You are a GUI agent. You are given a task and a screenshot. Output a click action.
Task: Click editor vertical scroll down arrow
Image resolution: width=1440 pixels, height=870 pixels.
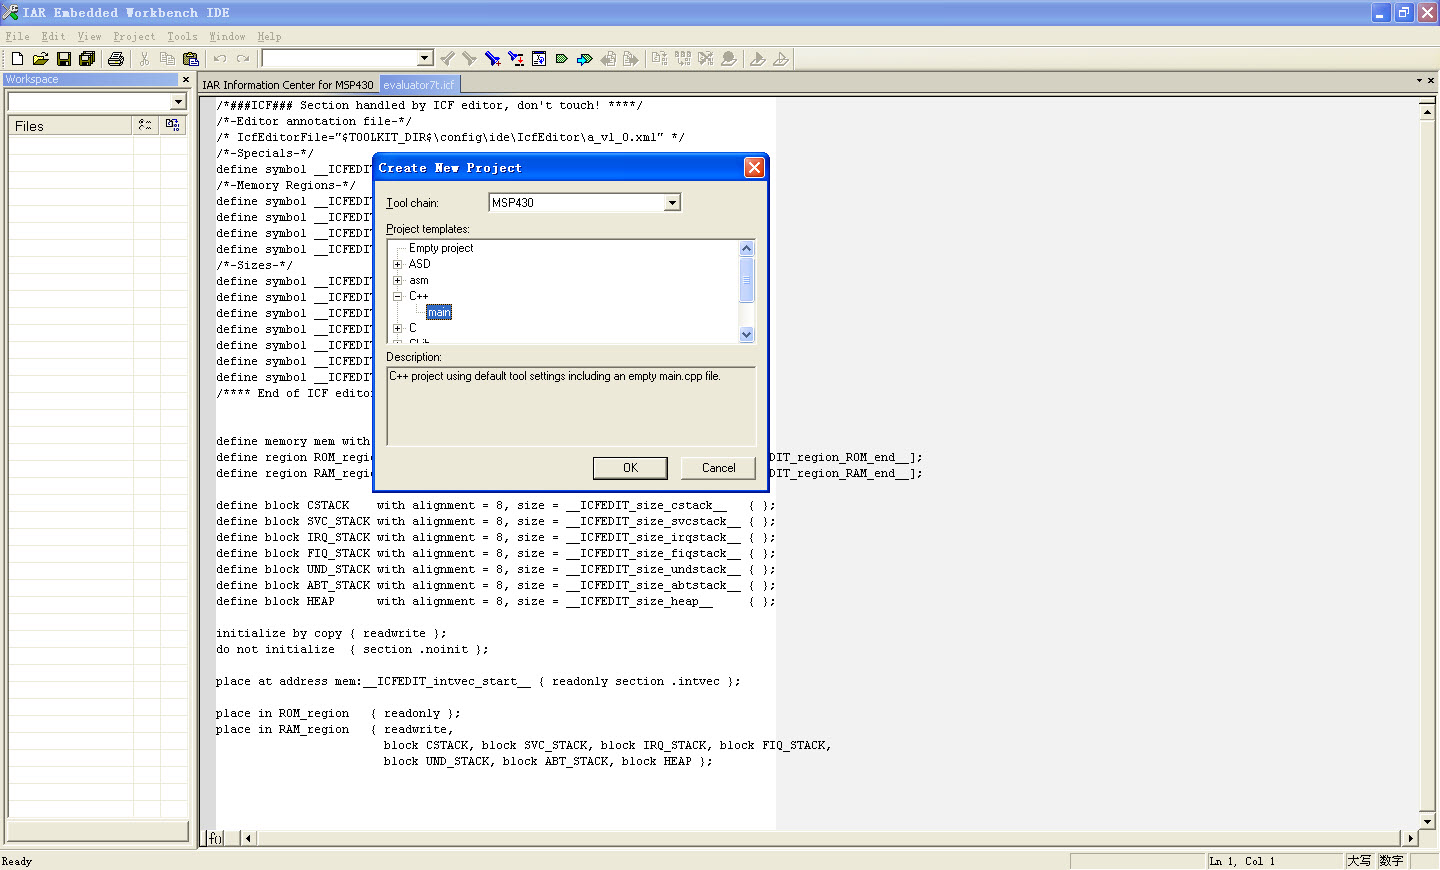pos(1428,821)
